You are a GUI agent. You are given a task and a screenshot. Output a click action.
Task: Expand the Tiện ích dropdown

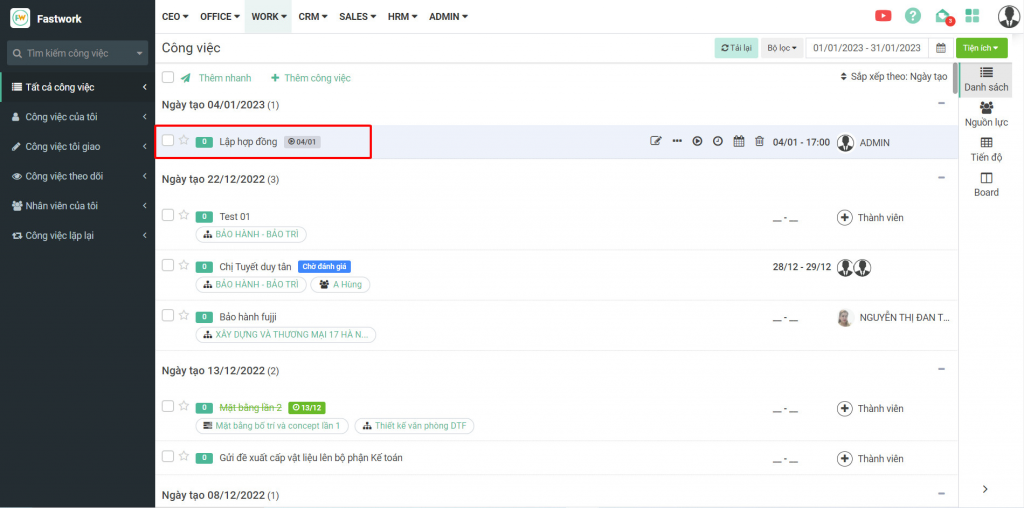(x=981, y=48)
